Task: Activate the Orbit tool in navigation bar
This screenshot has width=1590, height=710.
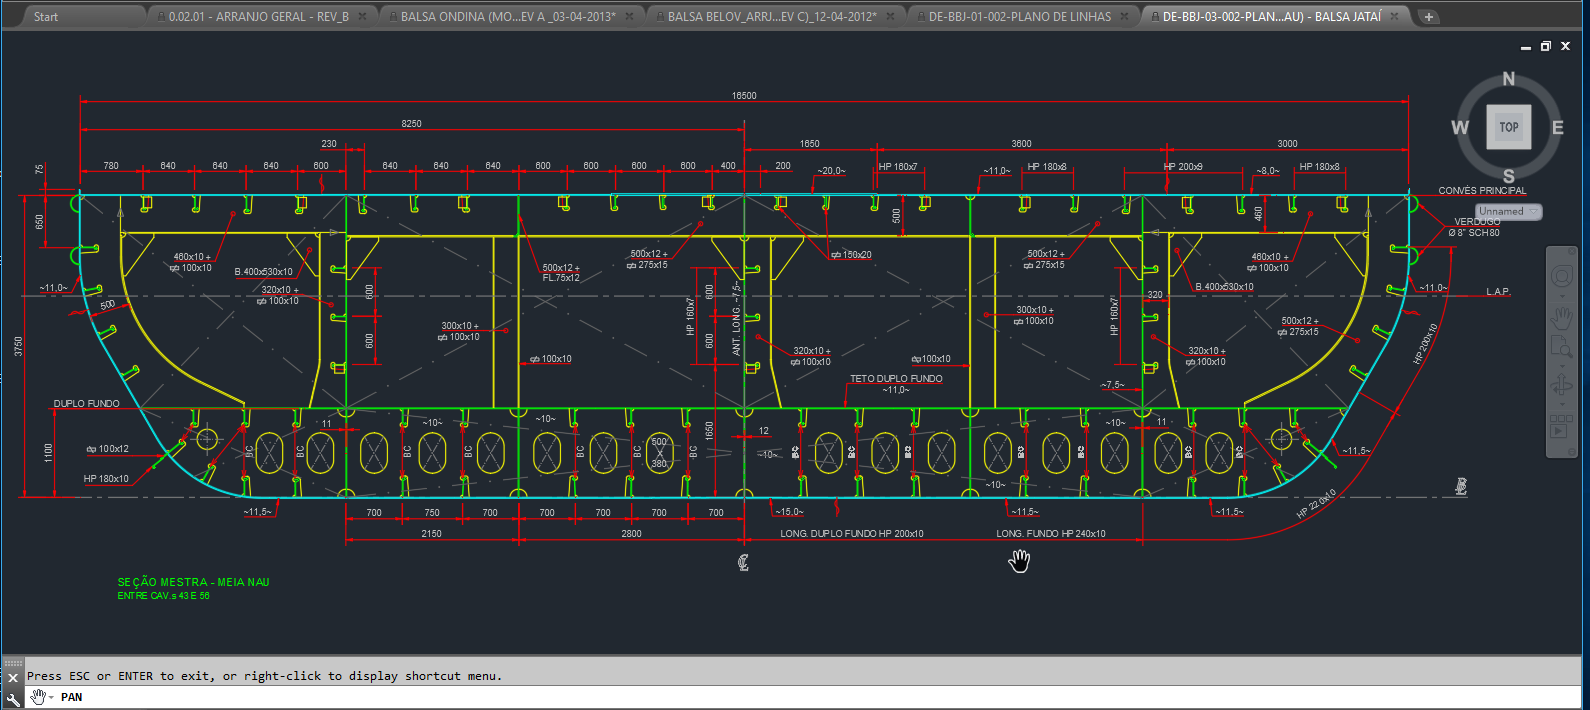Action: pos(1561,386)
